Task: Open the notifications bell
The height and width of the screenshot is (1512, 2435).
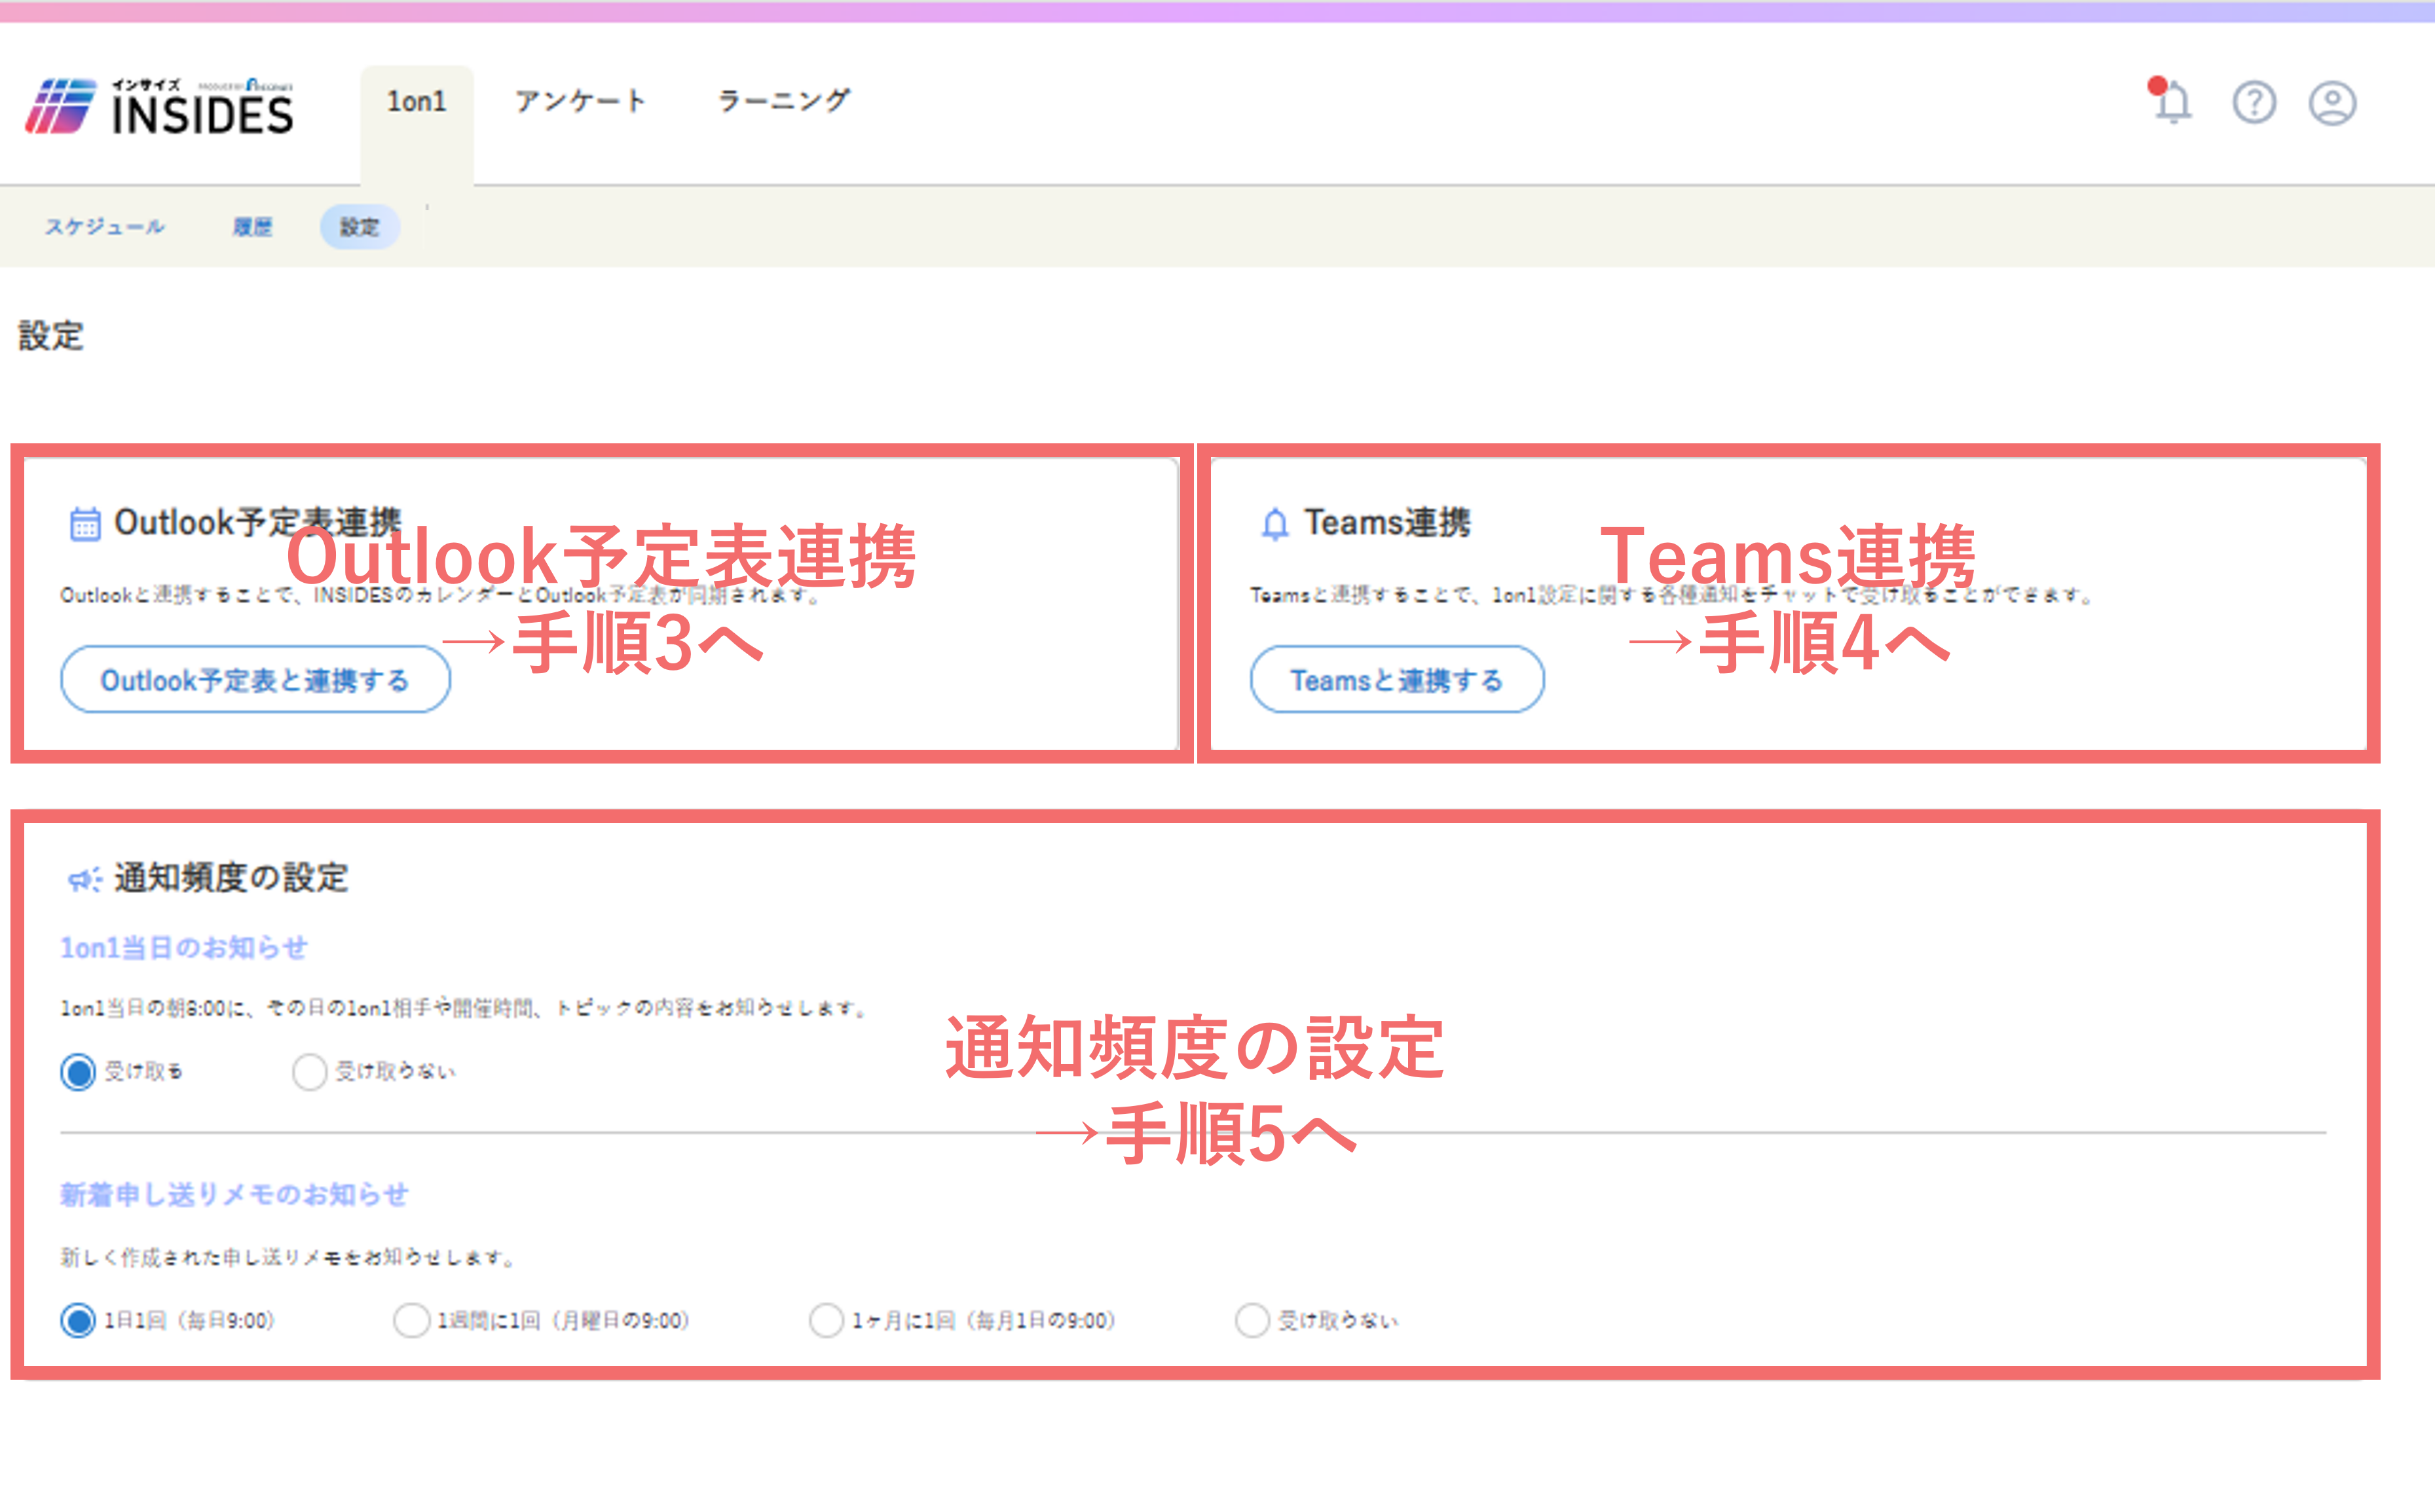Action: pyautogui.click(x=2171, y=100)
